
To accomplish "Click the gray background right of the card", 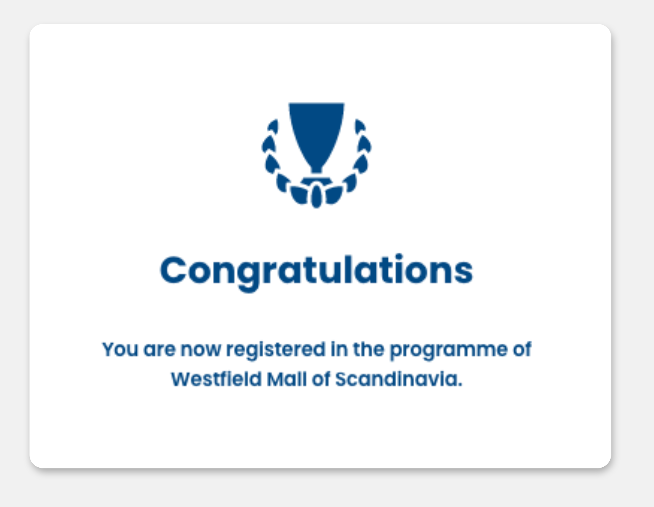I will [632, 250].
